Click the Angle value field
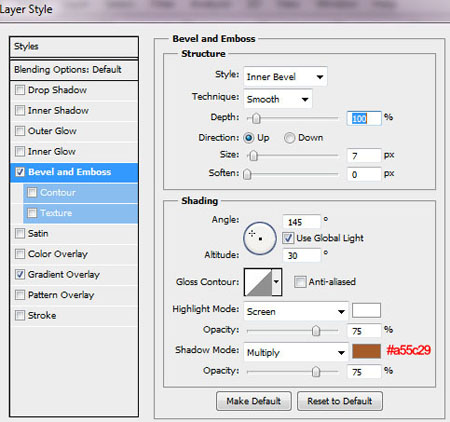 [x=301, y=222]
